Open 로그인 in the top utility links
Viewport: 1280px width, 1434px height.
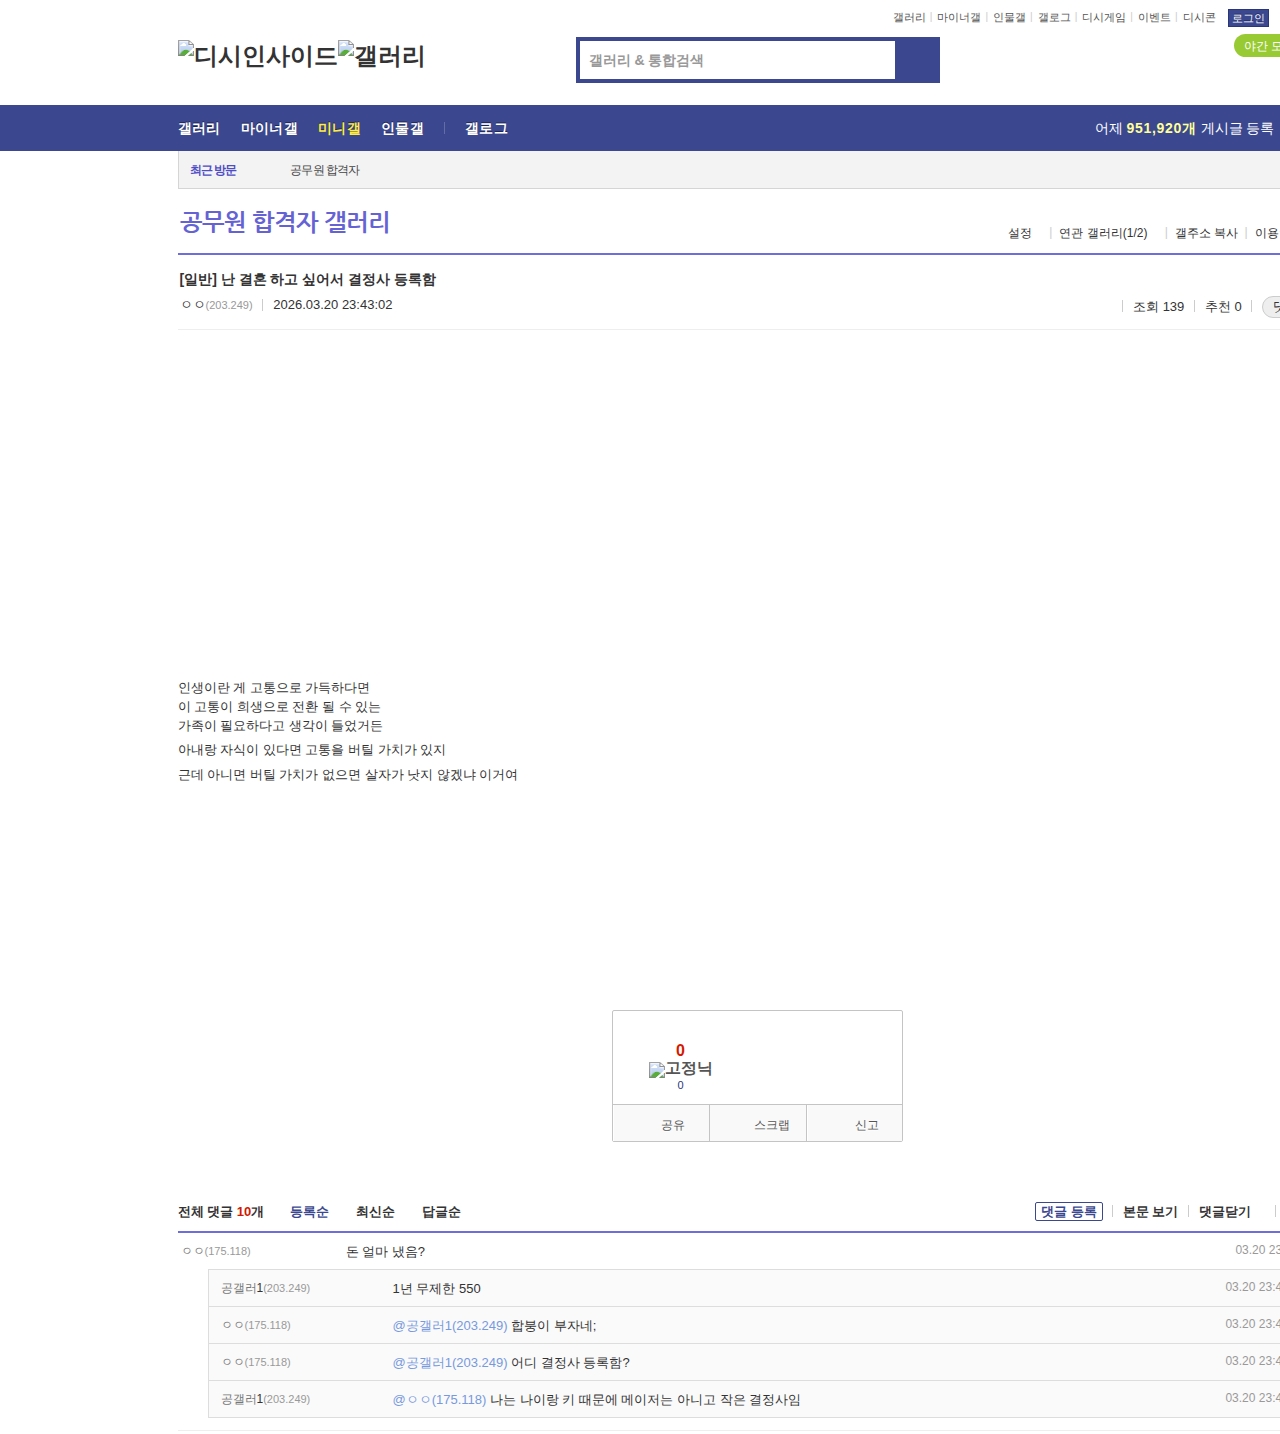pos(1248,18)
